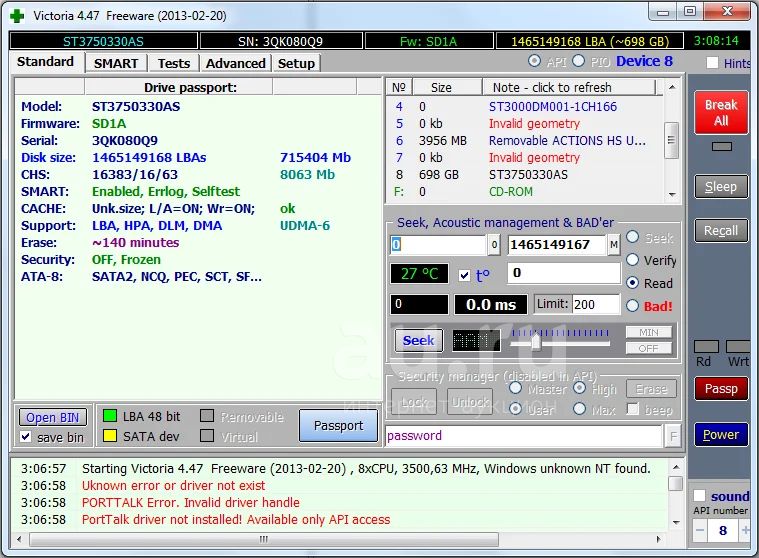Click the gray Virtual indicator box

point(207,436)
